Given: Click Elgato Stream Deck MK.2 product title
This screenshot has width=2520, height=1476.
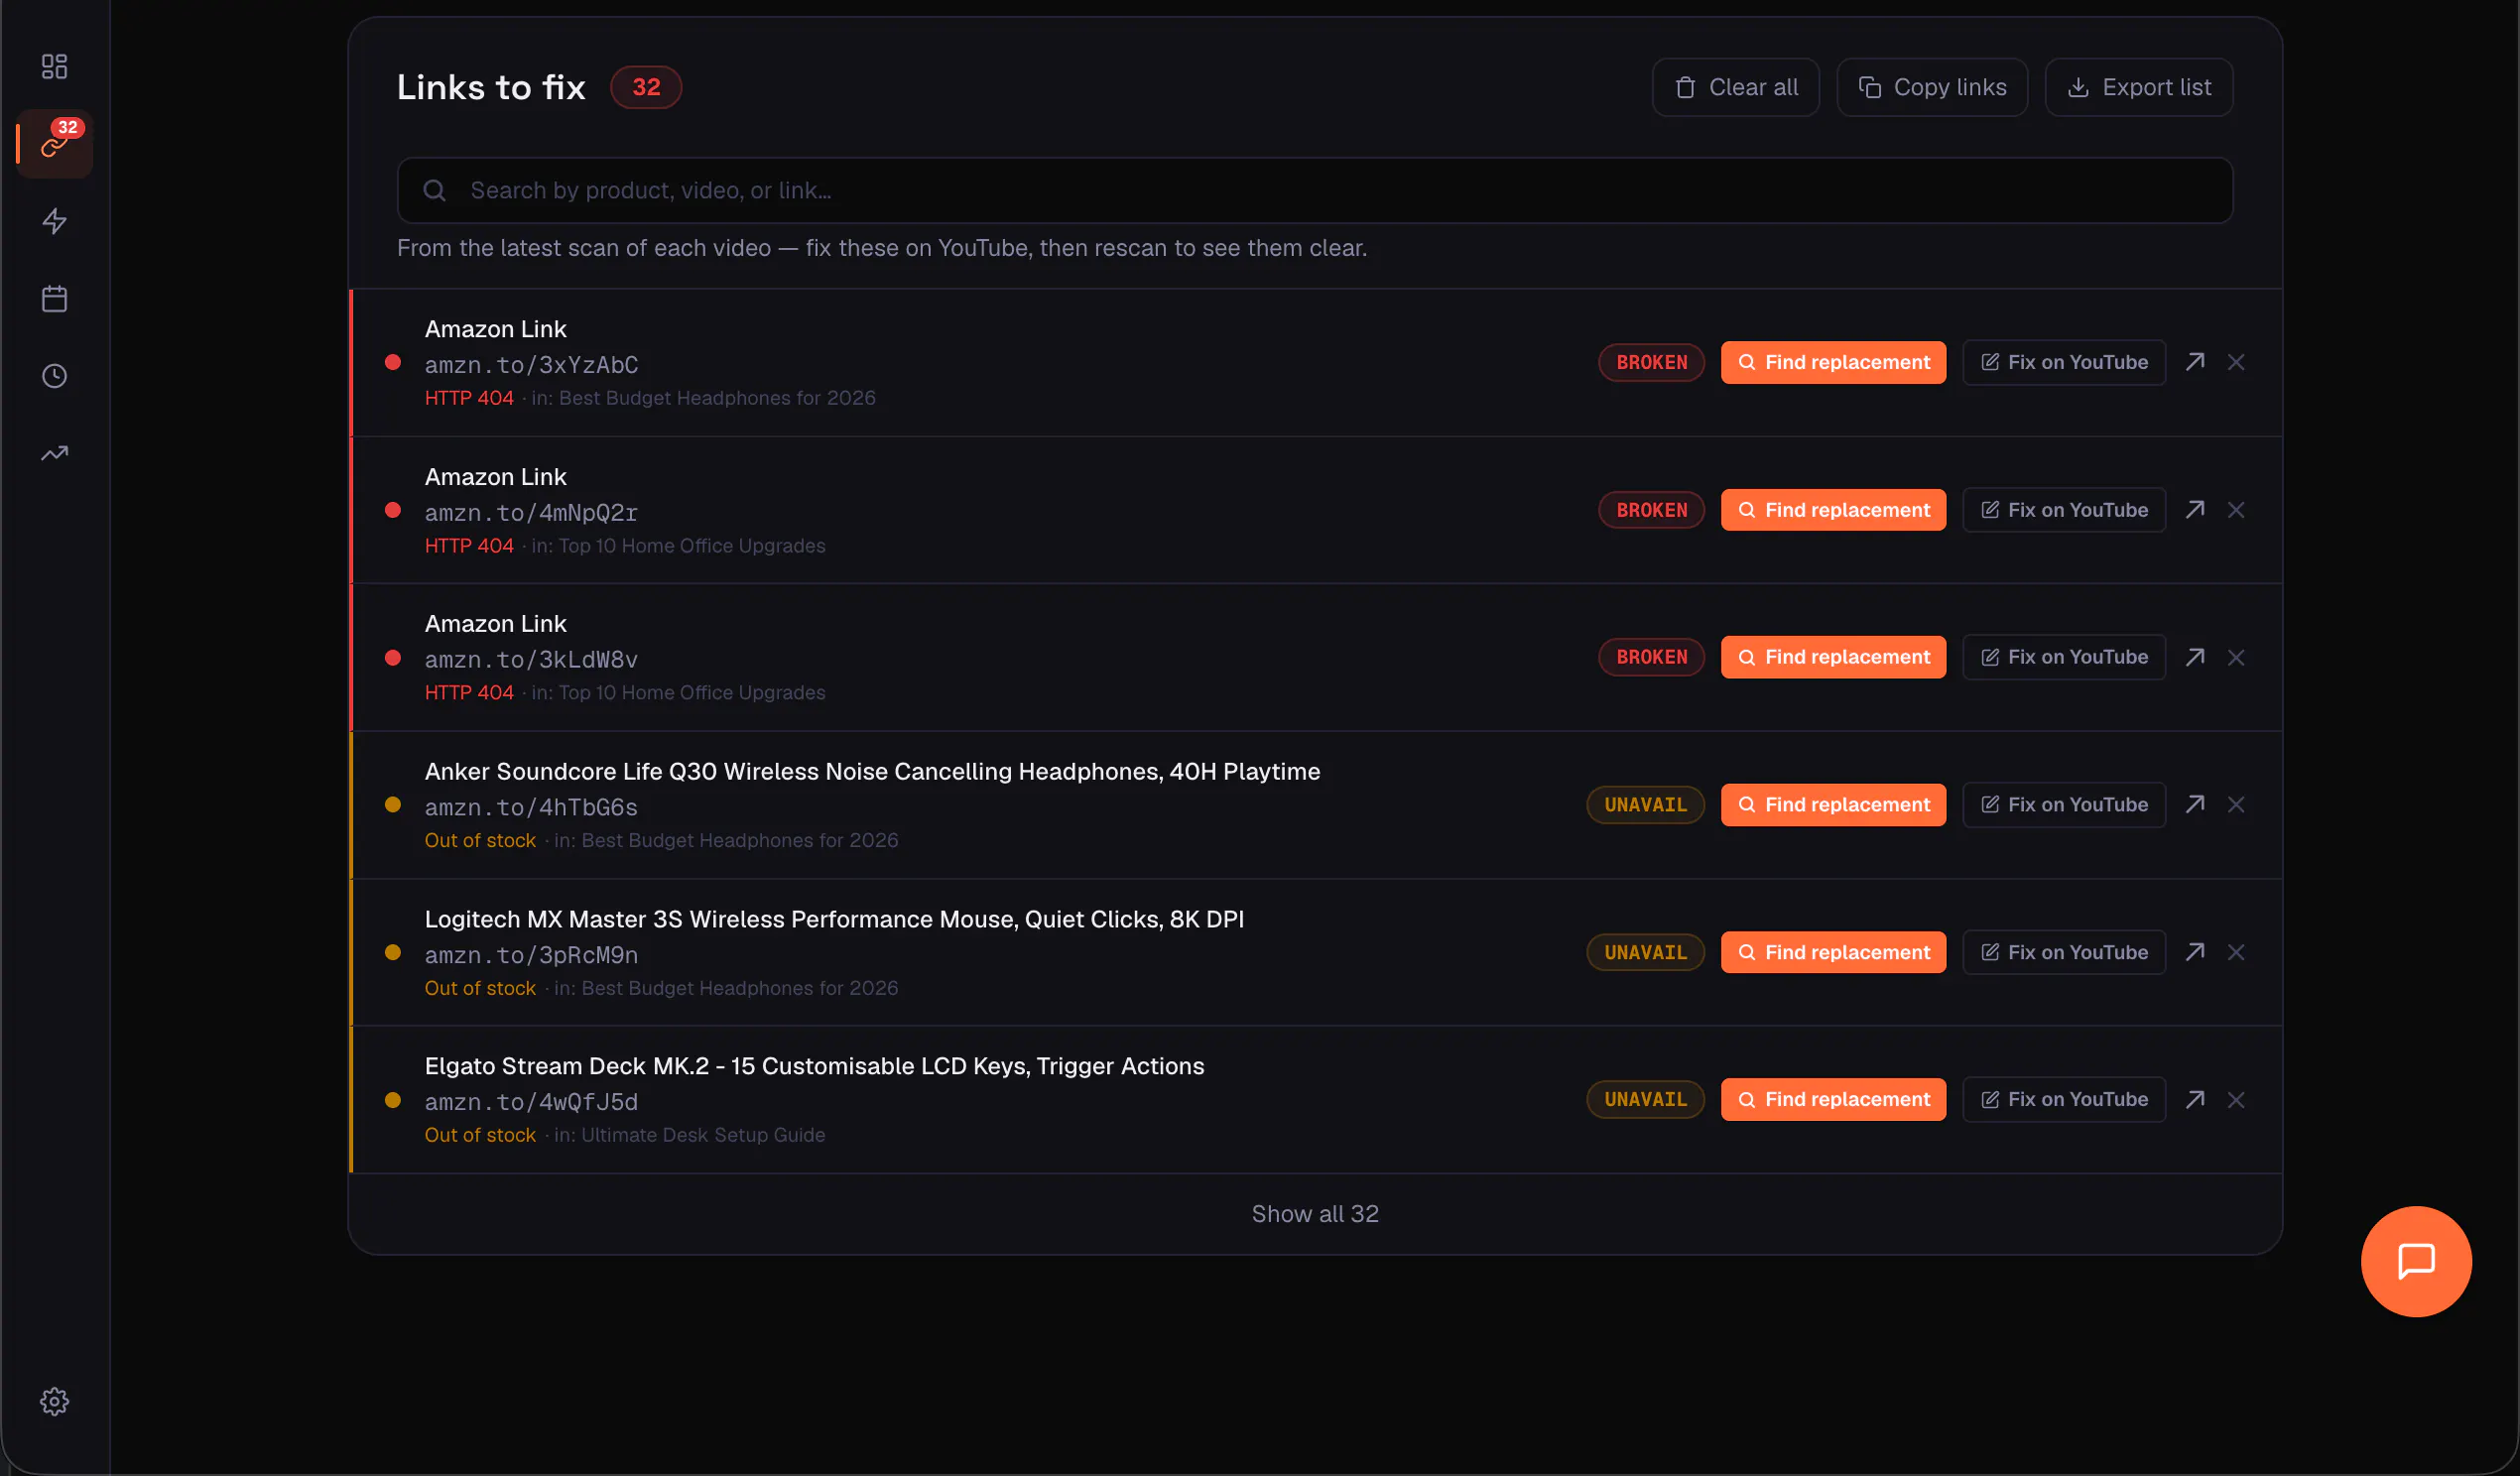Looking at the screenshot, I should [x=814, y=1066].
